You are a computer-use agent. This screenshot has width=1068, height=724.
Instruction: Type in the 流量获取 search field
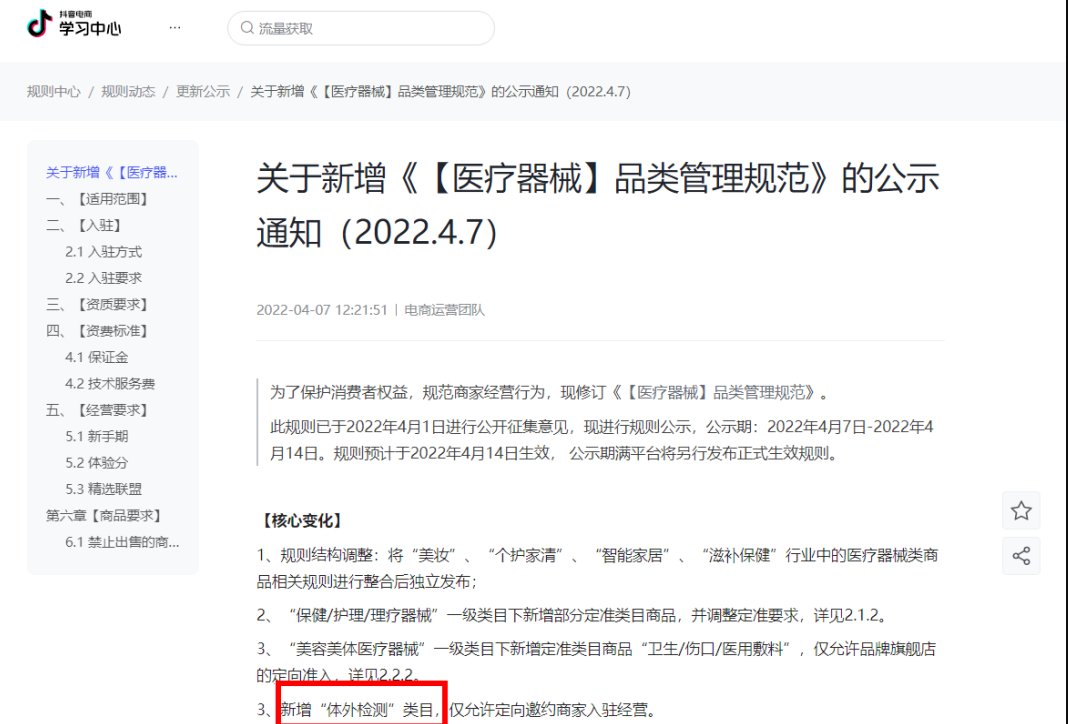[370, 29]
